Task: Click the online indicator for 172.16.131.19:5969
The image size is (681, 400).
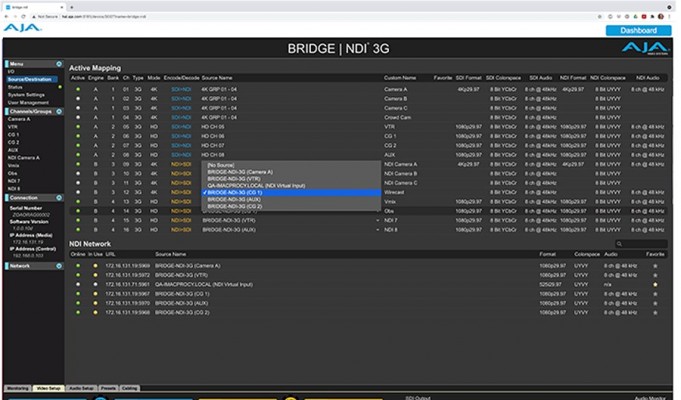Action: coord(78,266)
